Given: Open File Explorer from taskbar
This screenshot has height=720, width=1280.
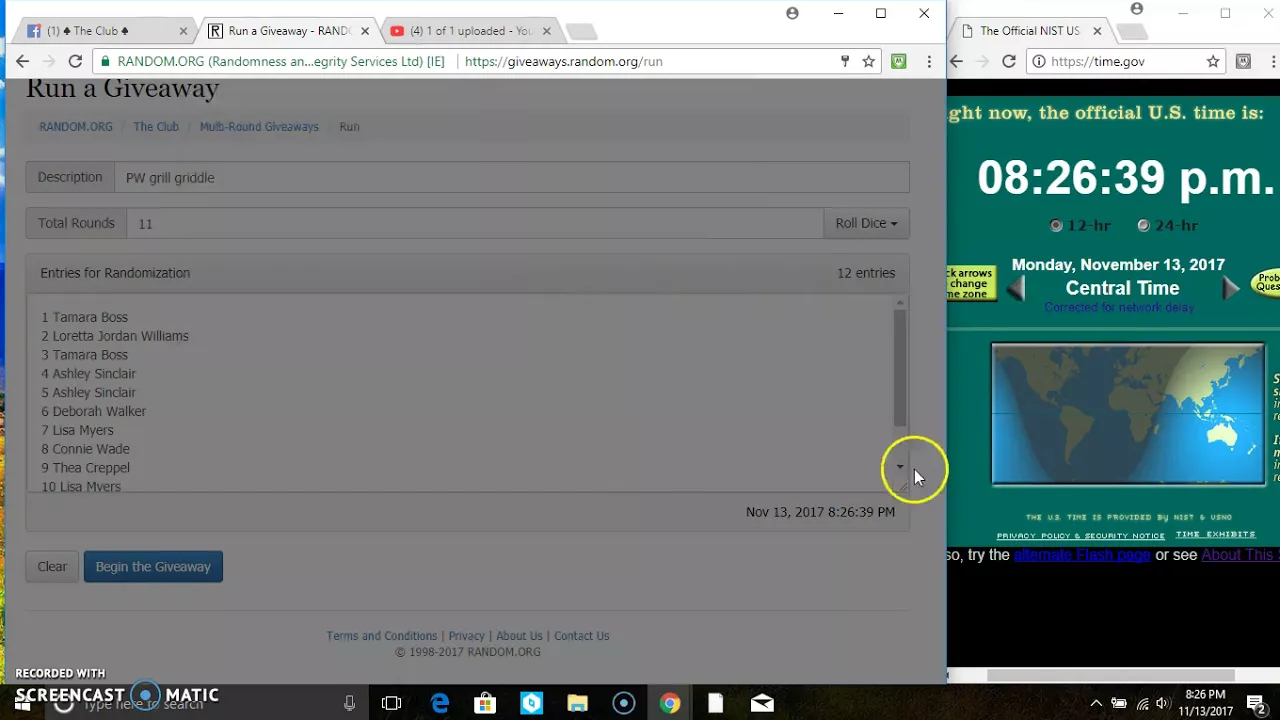Looking at the screenshot, I should pos(577,703).
